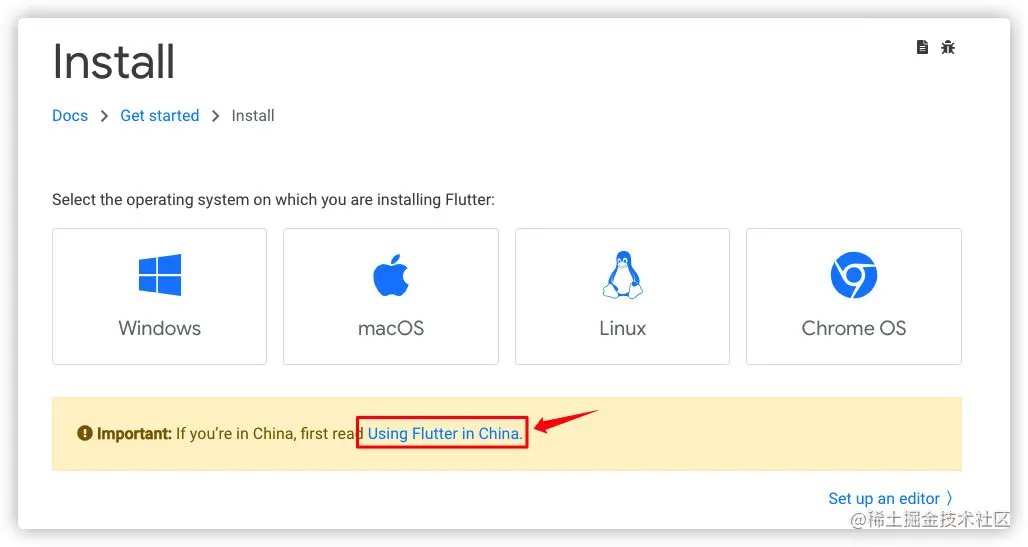
Task: Click the Install page heading
Action: (113, 62)
